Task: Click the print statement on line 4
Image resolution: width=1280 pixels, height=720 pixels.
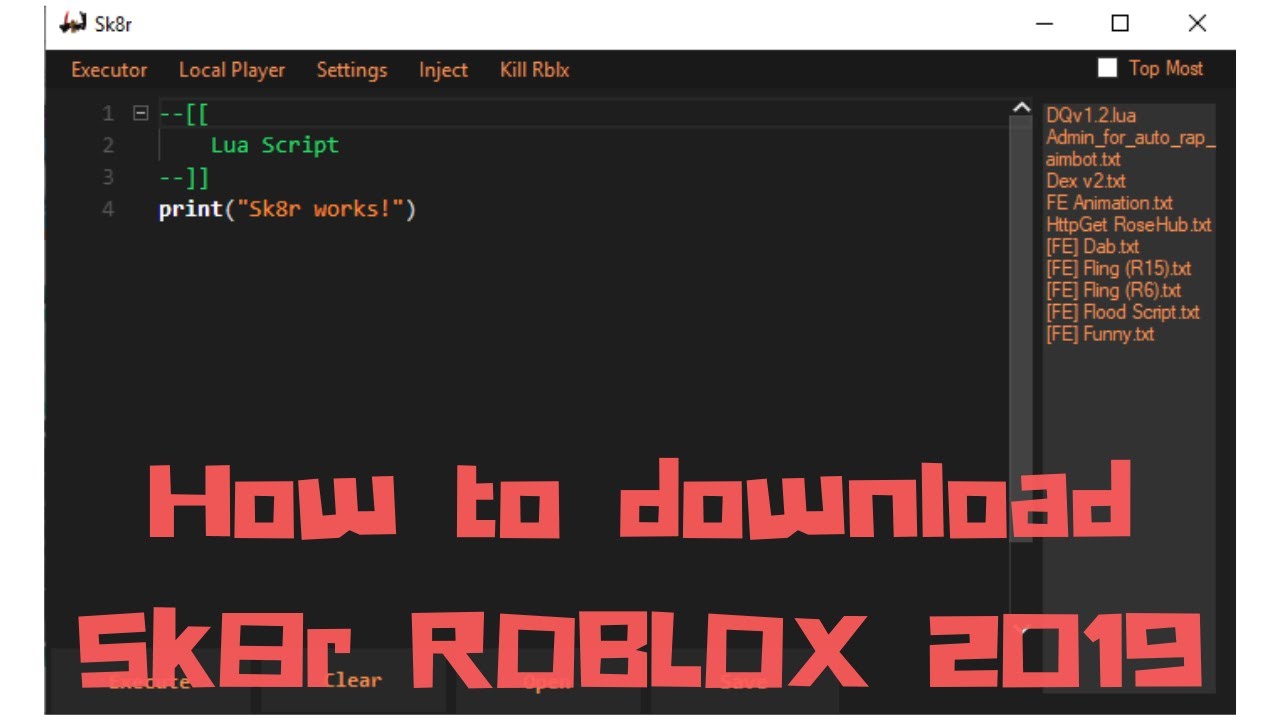Action: click(287, 210)
